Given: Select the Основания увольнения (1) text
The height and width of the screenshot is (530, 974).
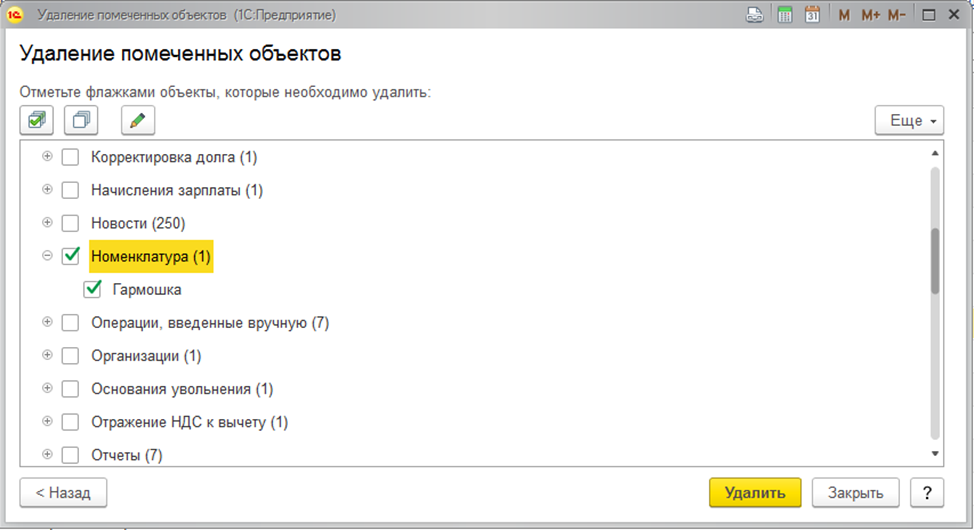Looking at the screenshot, I should click(182, 389).
